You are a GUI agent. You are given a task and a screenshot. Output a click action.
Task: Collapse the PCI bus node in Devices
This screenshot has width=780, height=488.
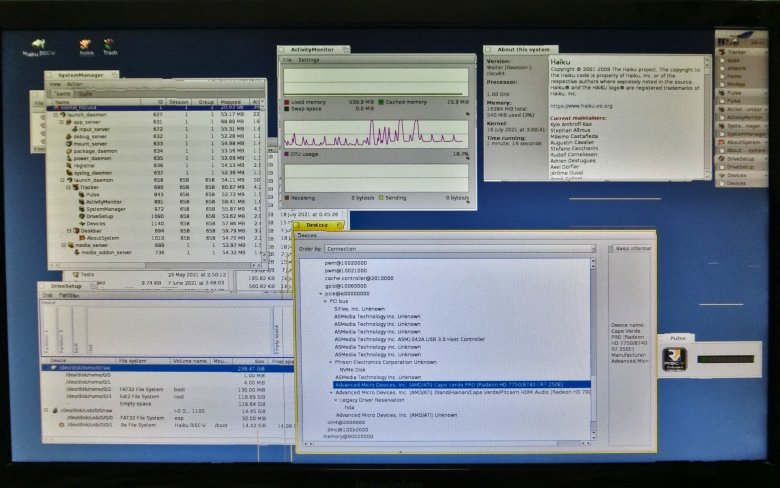coord(325,301)
